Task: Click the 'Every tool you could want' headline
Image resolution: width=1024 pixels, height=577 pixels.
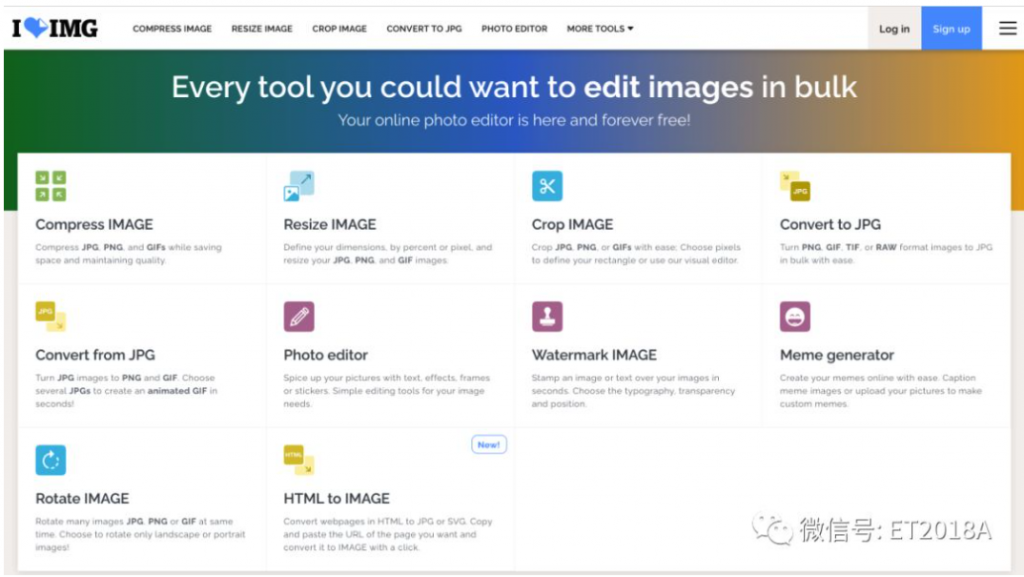Action: tap(514, 87)
